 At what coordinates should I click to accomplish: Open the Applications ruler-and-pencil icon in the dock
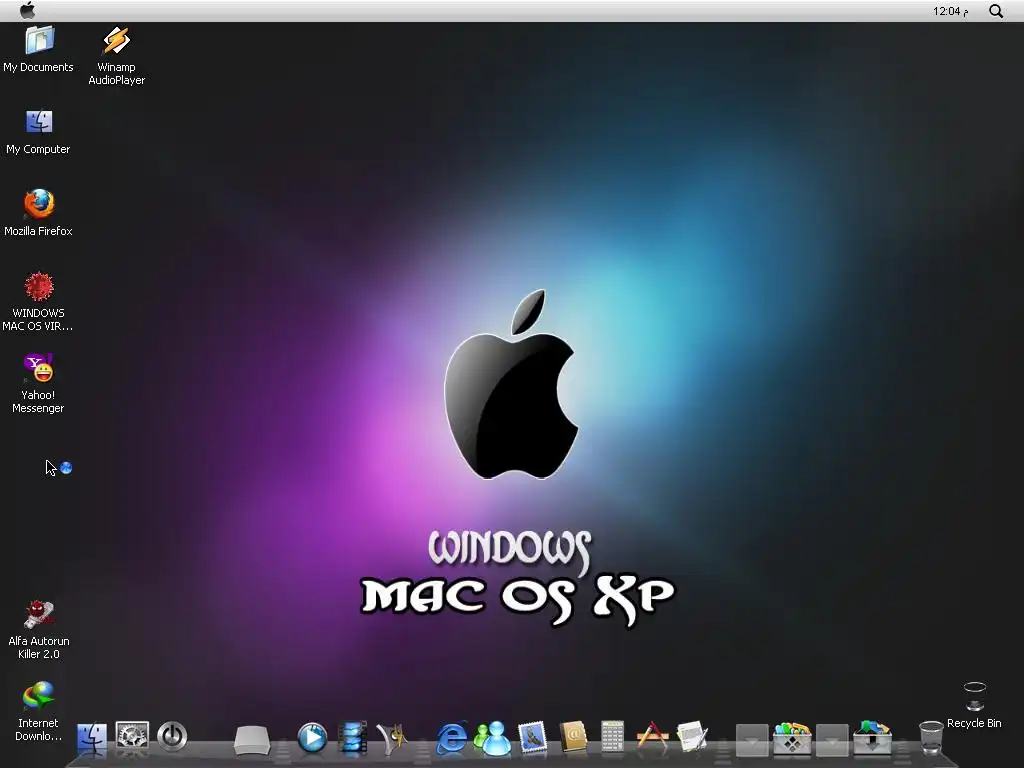click(652, 736)
